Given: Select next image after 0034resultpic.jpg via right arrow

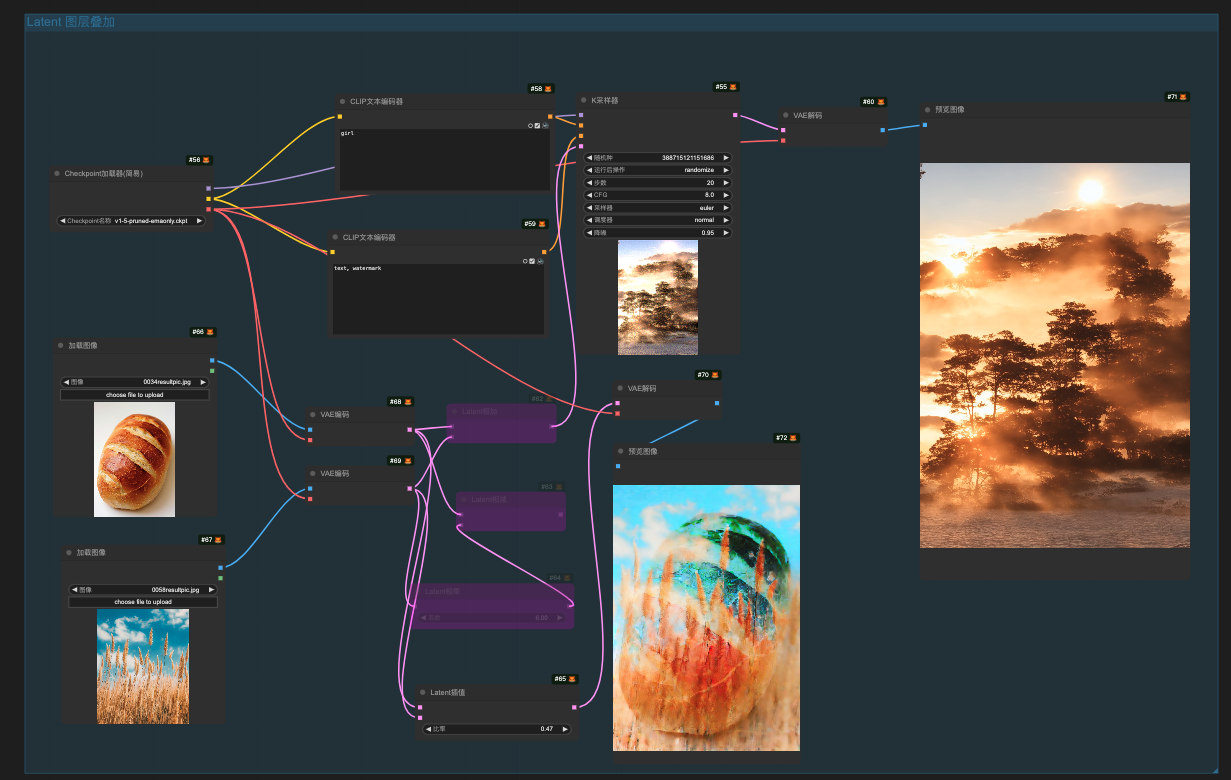Looking at the screenshot, I should (x=202, y=382).
